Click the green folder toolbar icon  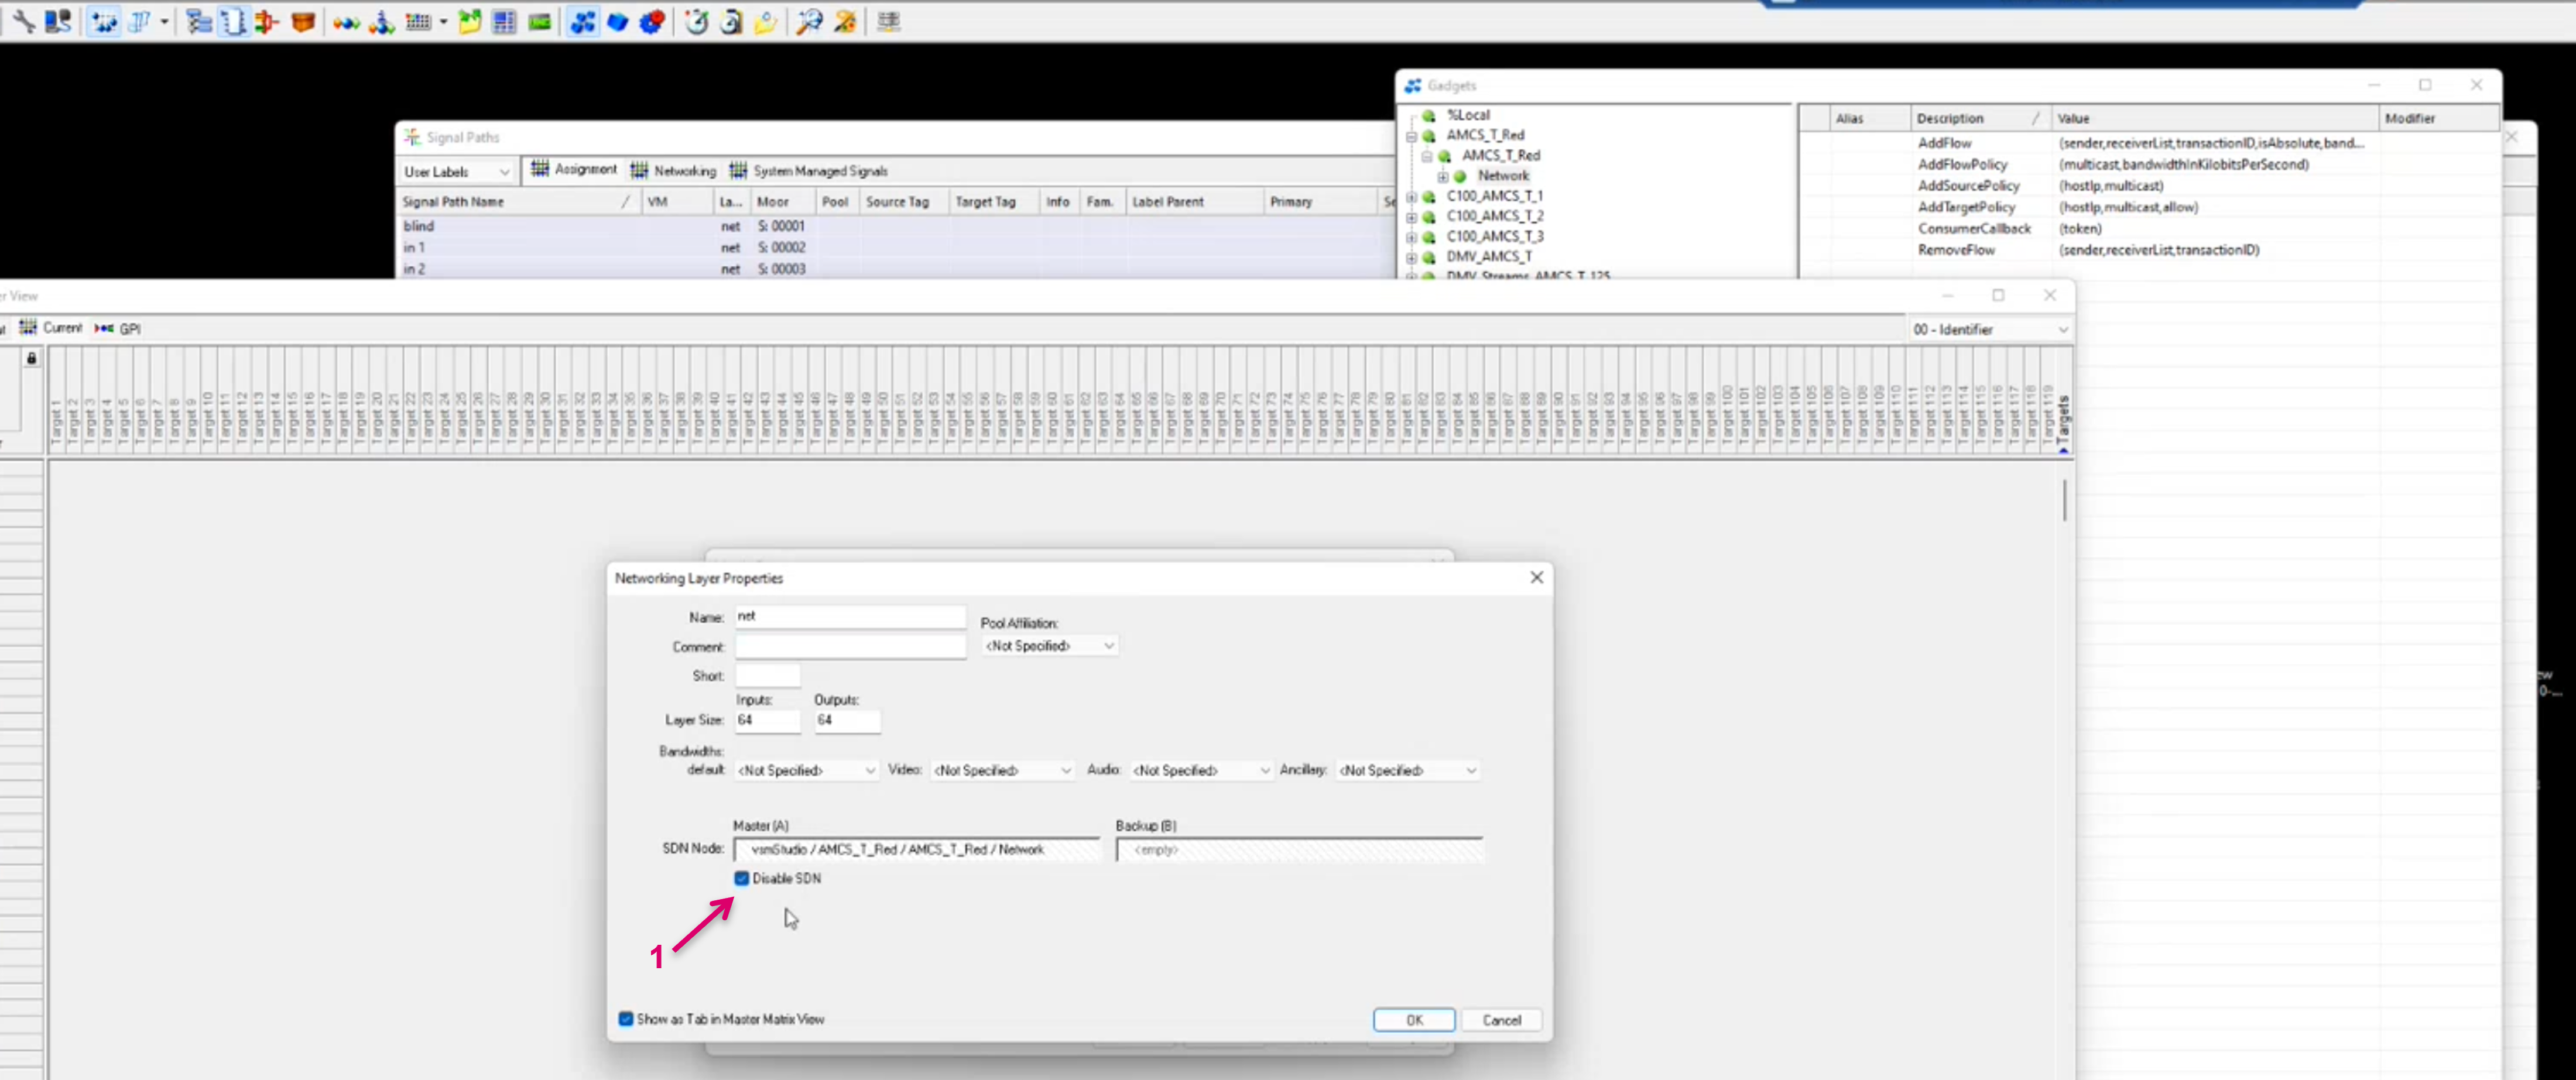(x=469, y=21)
